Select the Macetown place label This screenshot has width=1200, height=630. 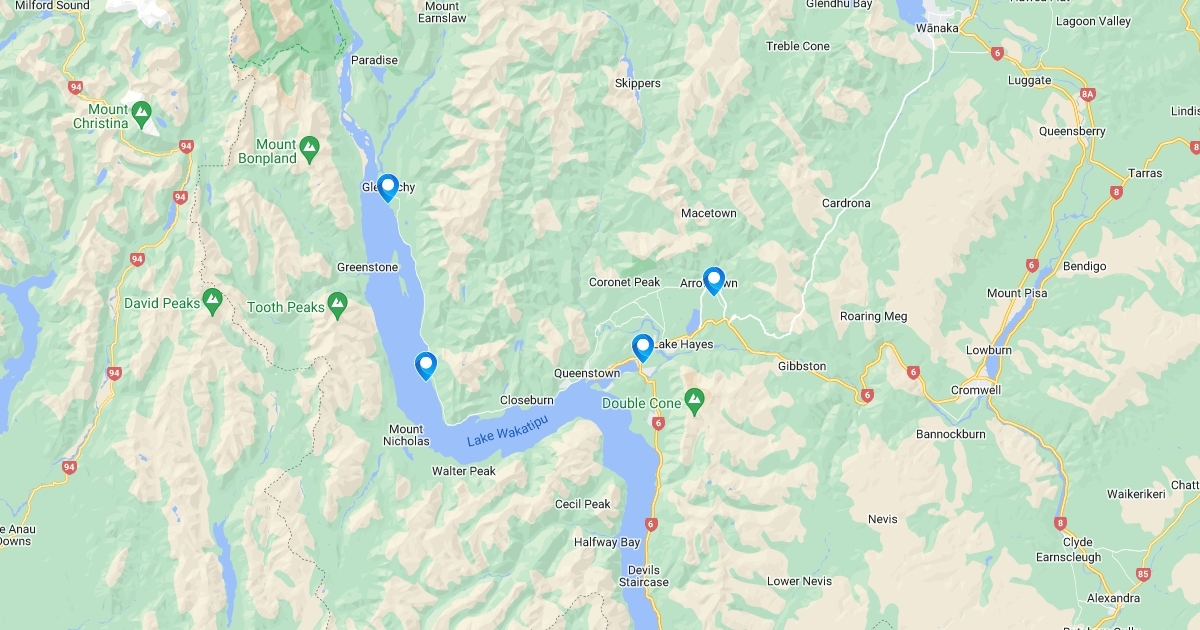pos(709,213)
